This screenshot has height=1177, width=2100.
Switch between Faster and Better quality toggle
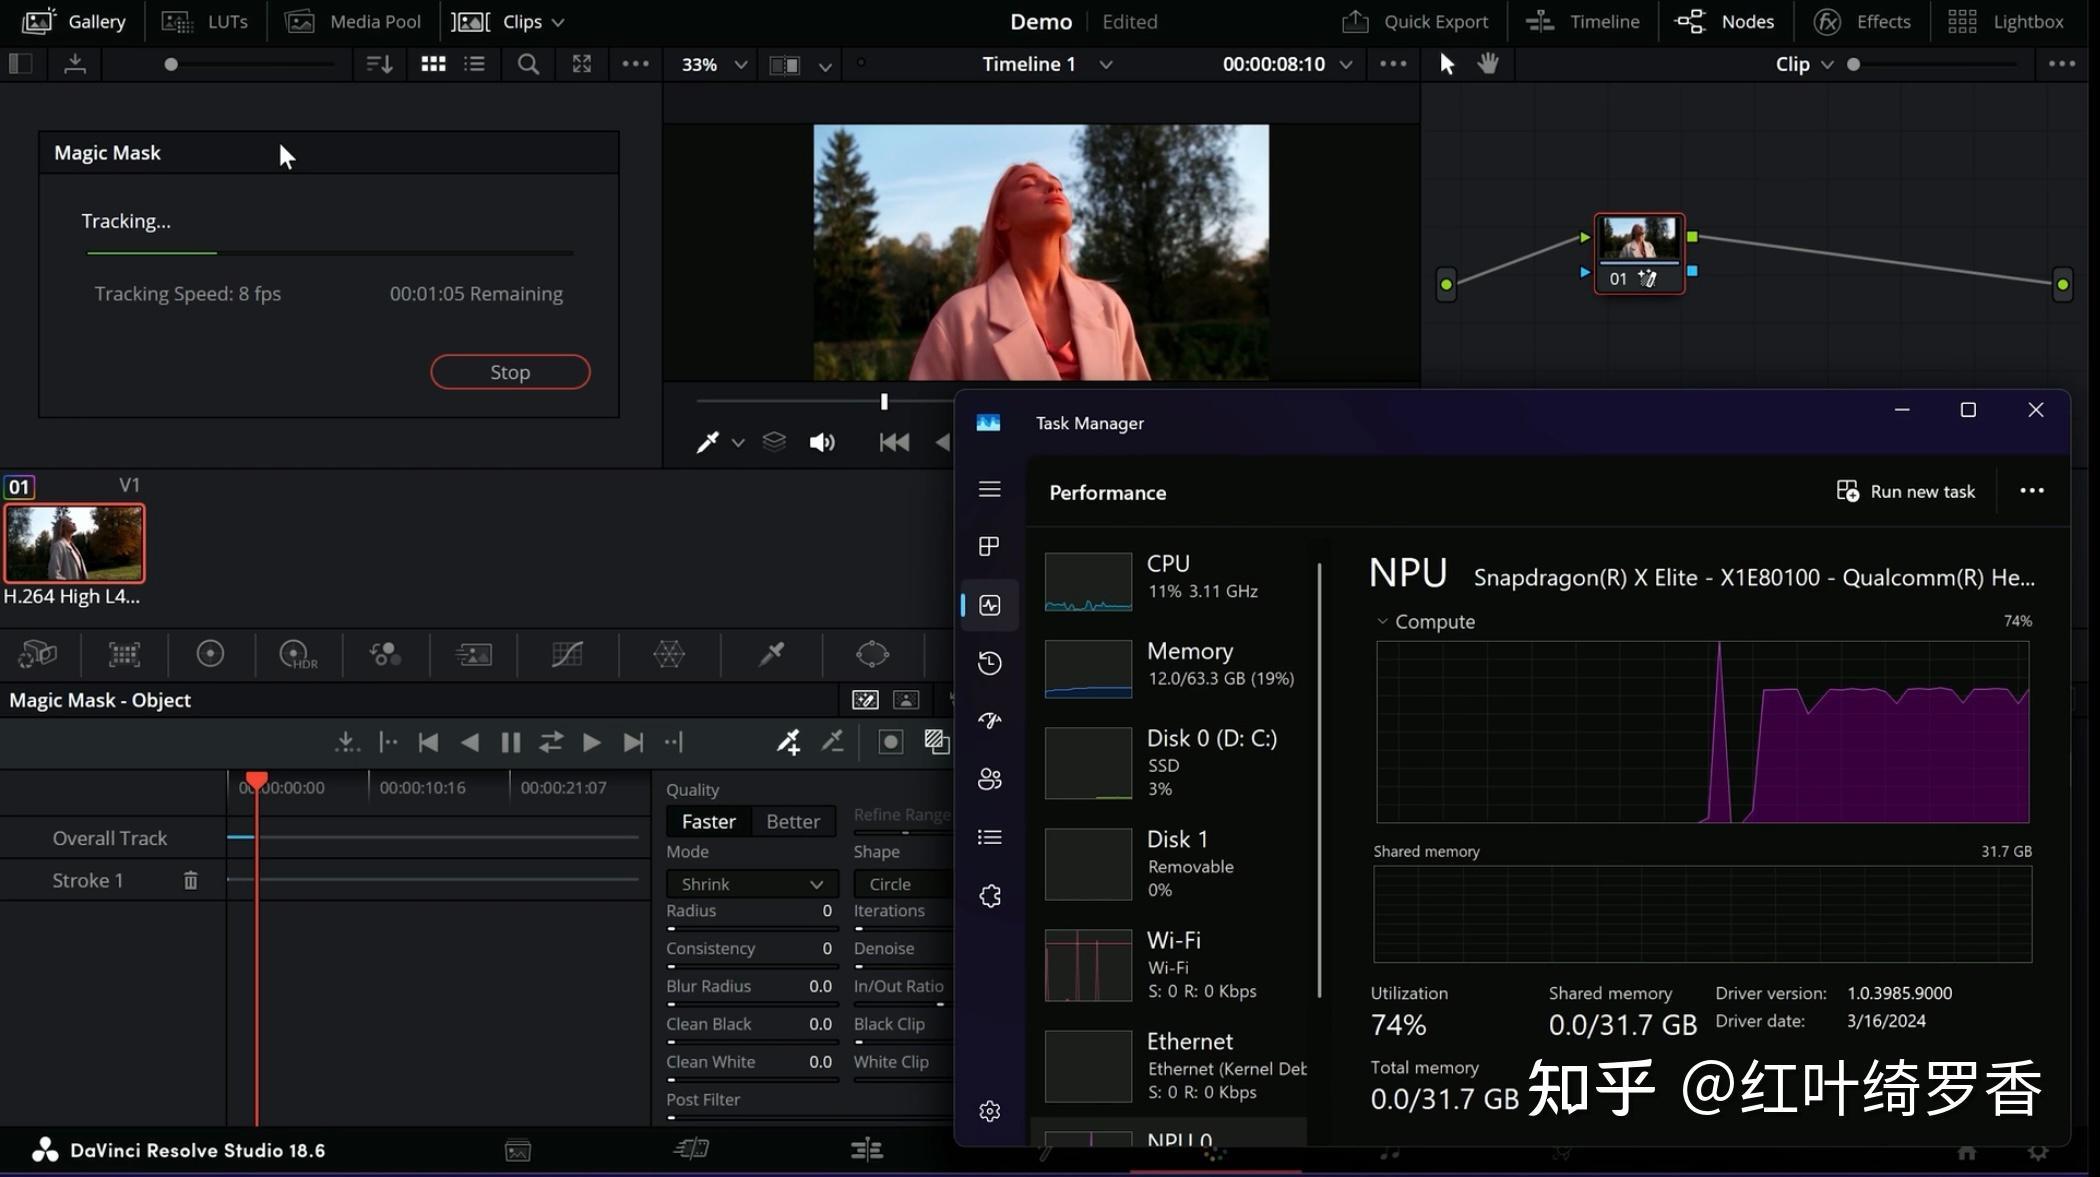(x=751, y=821)
